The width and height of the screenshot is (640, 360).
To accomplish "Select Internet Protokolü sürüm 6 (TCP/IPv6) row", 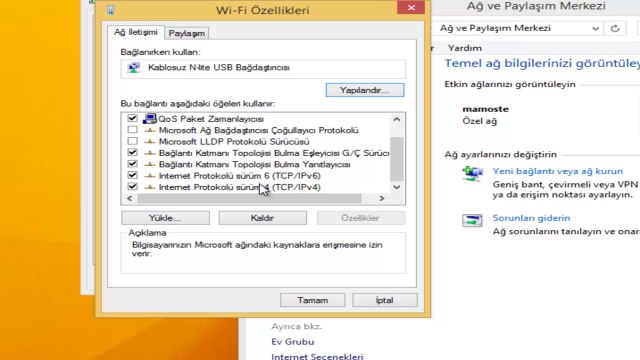I will (x=240, y=176).
